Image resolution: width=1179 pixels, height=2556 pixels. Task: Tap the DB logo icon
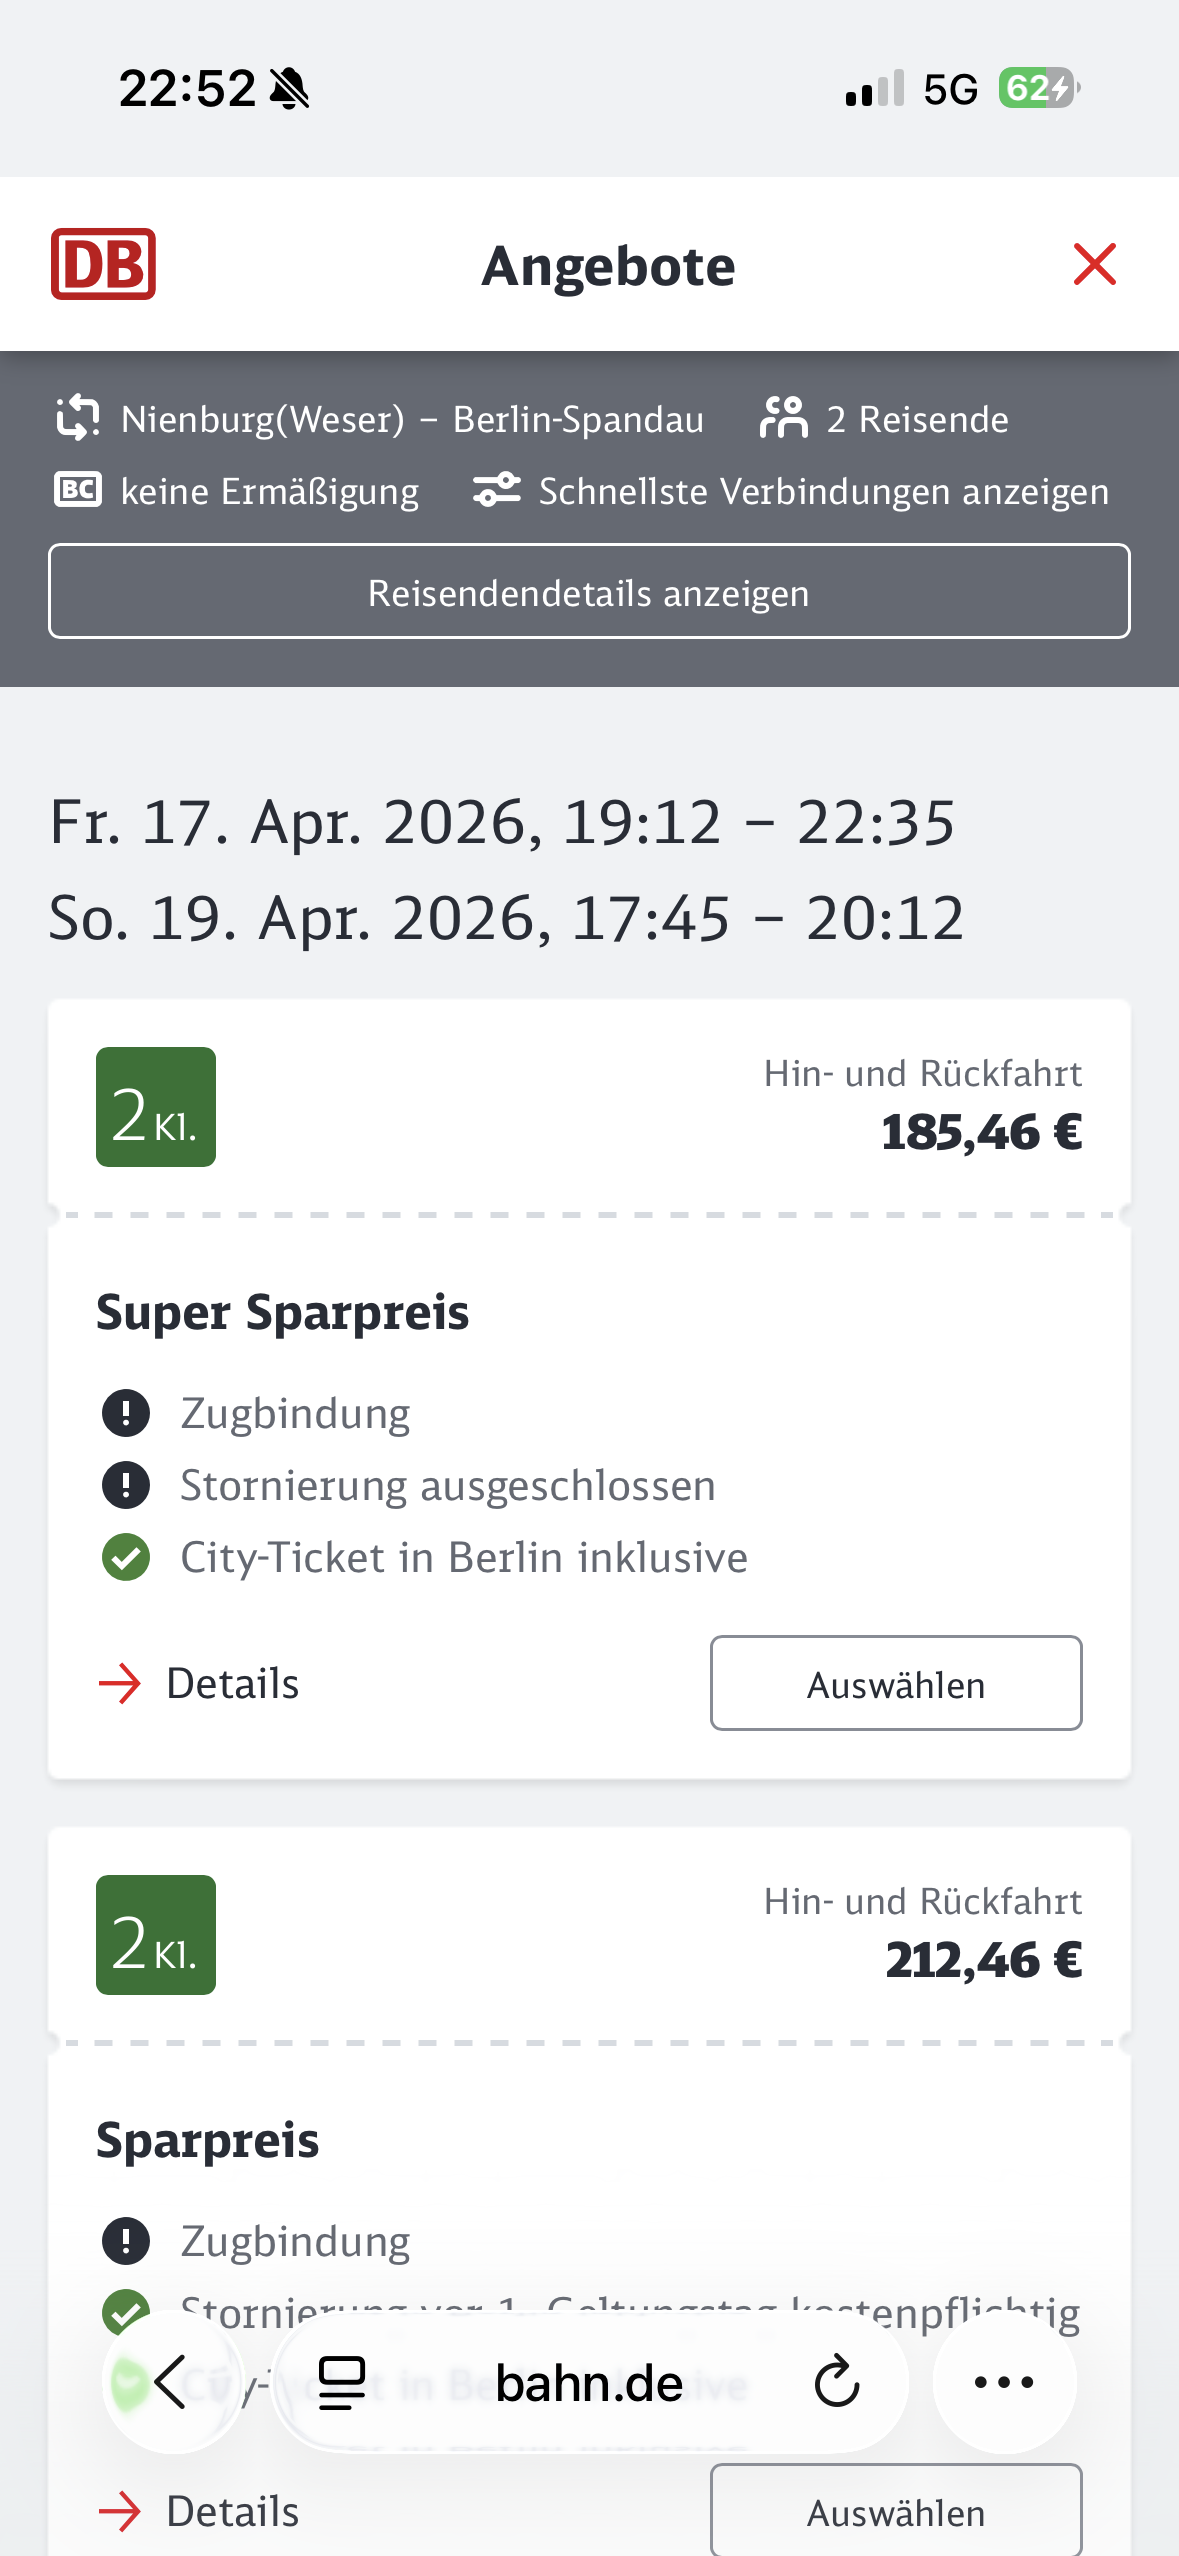point(103,264)
